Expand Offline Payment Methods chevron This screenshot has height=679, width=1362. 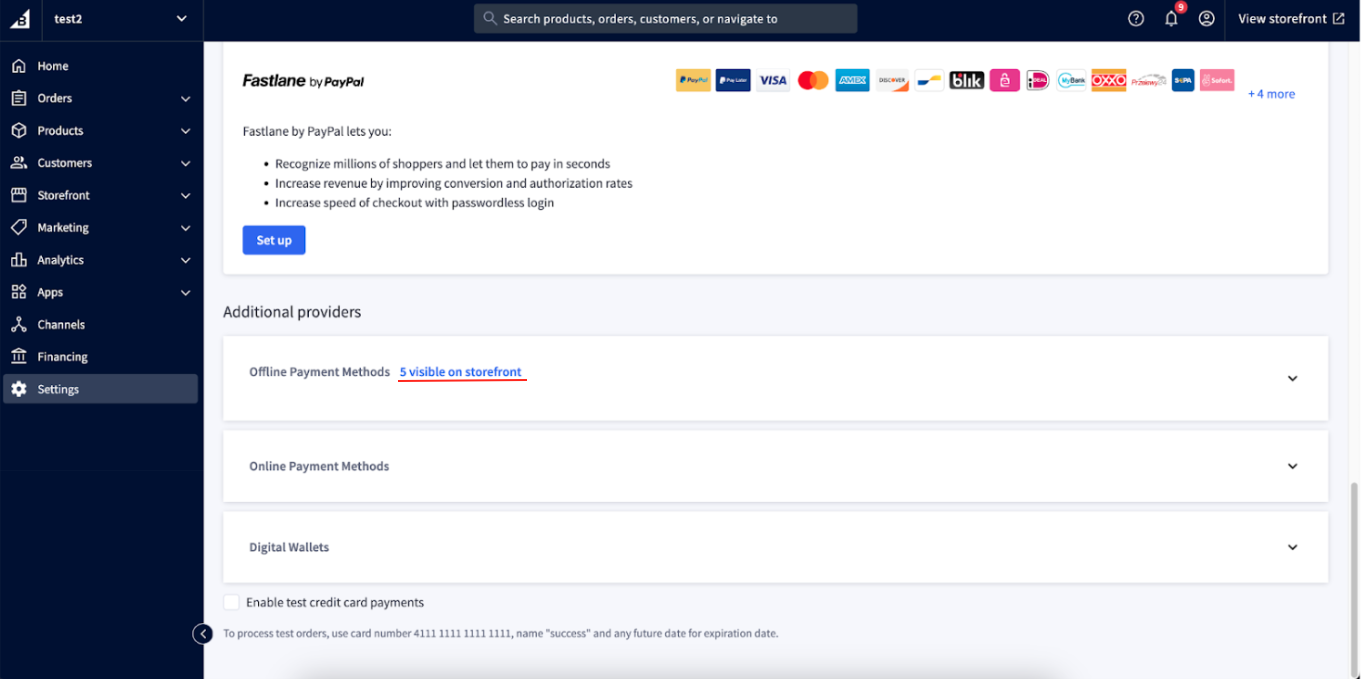click(1292, 379)
